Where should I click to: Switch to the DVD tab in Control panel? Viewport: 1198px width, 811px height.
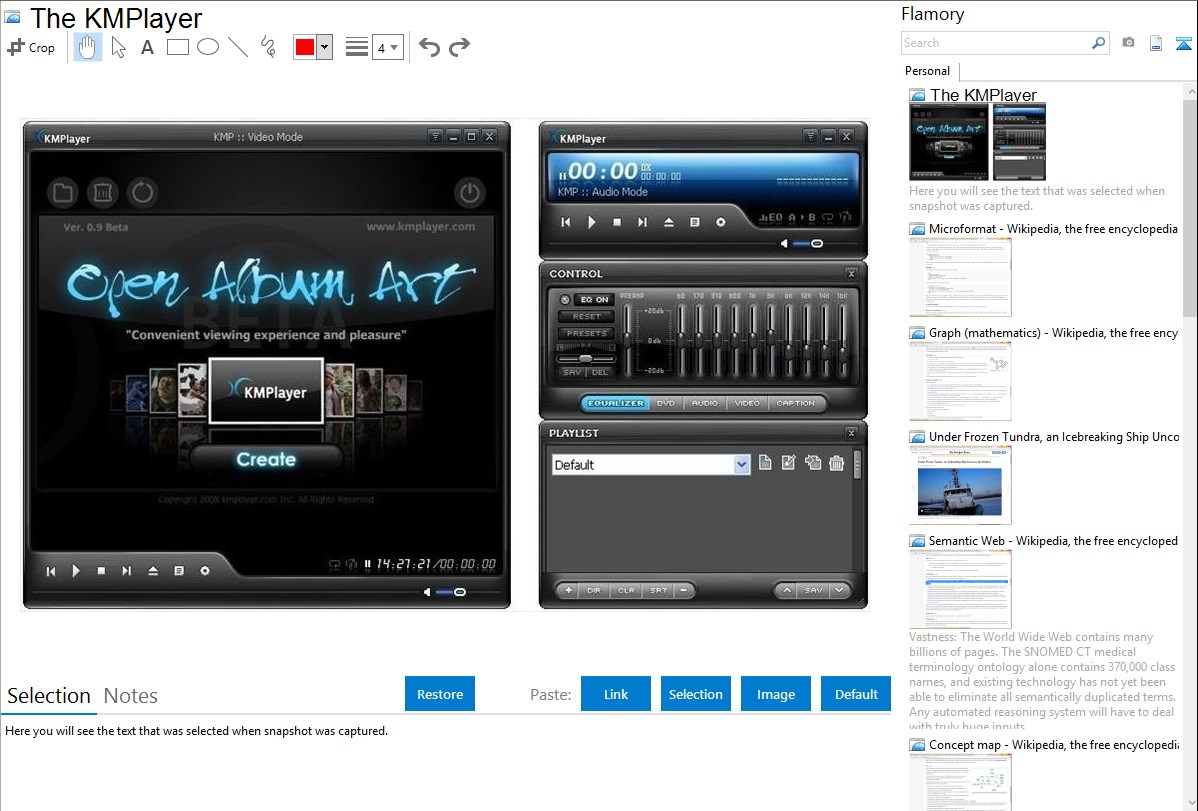[665, 404]
